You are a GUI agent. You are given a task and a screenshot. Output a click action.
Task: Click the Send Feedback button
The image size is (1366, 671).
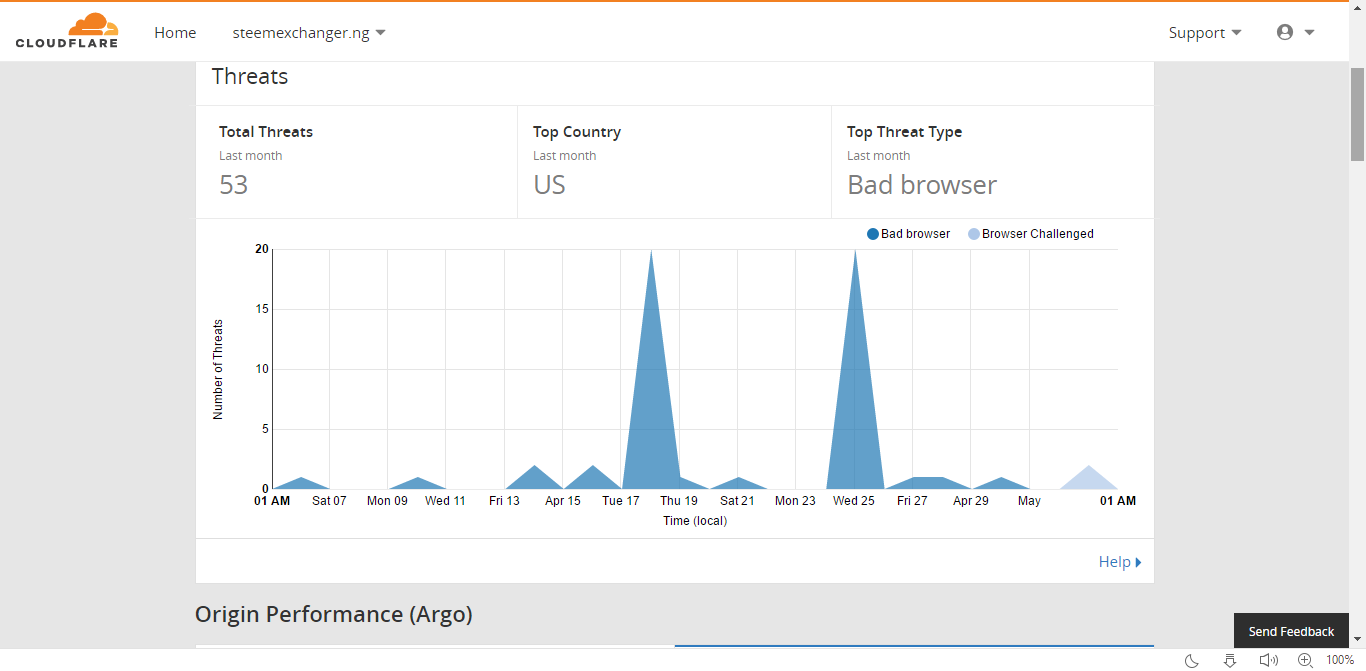pyautogui.click(x=1291, y=631)
